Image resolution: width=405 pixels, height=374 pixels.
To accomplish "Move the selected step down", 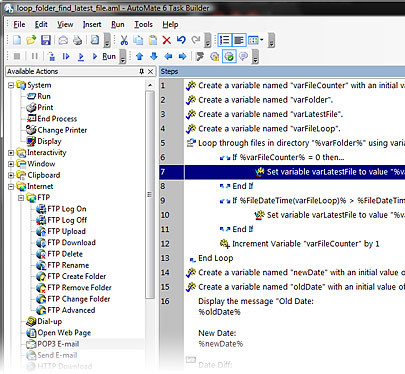I will pyautogui.click(x=154, y=56).
